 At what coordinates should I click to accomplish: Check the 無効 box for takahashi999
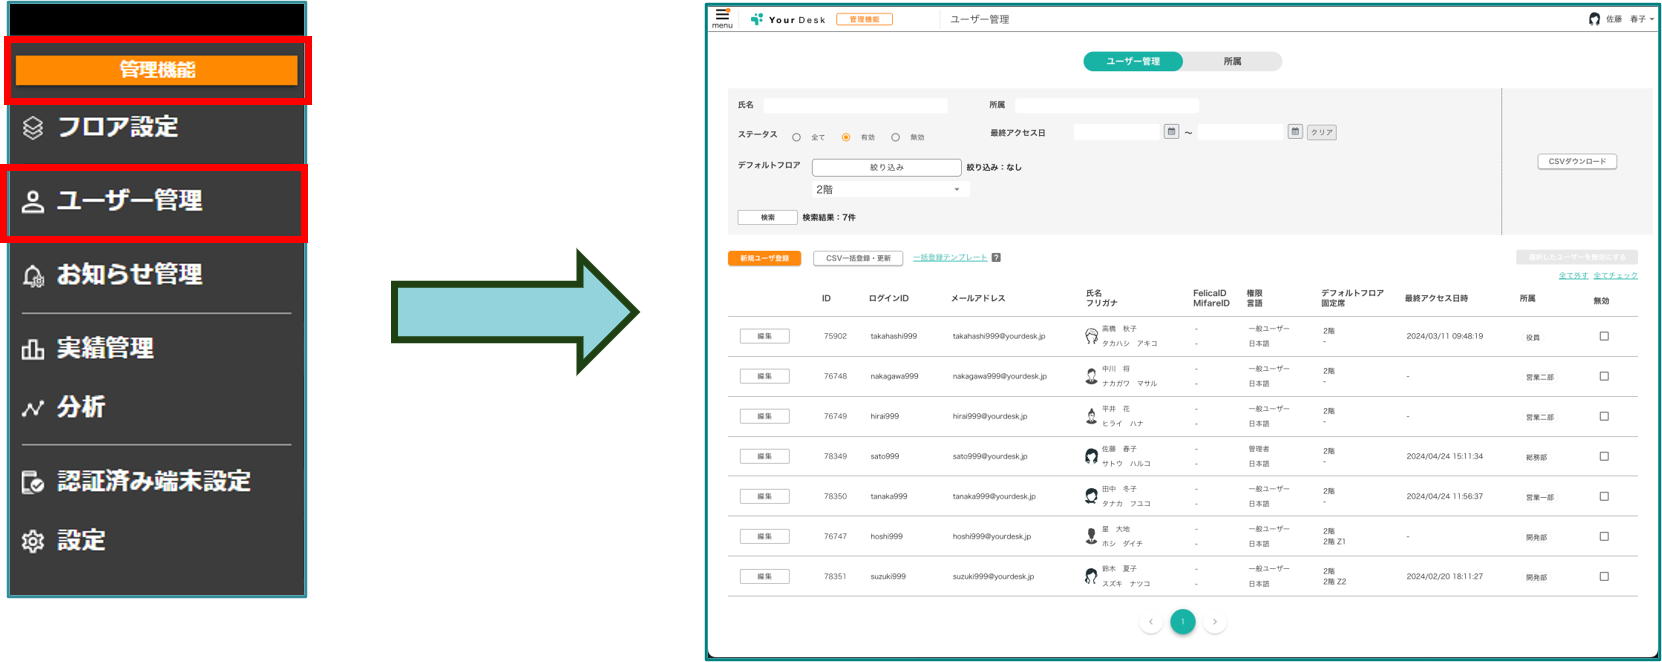coord(1604,336)
